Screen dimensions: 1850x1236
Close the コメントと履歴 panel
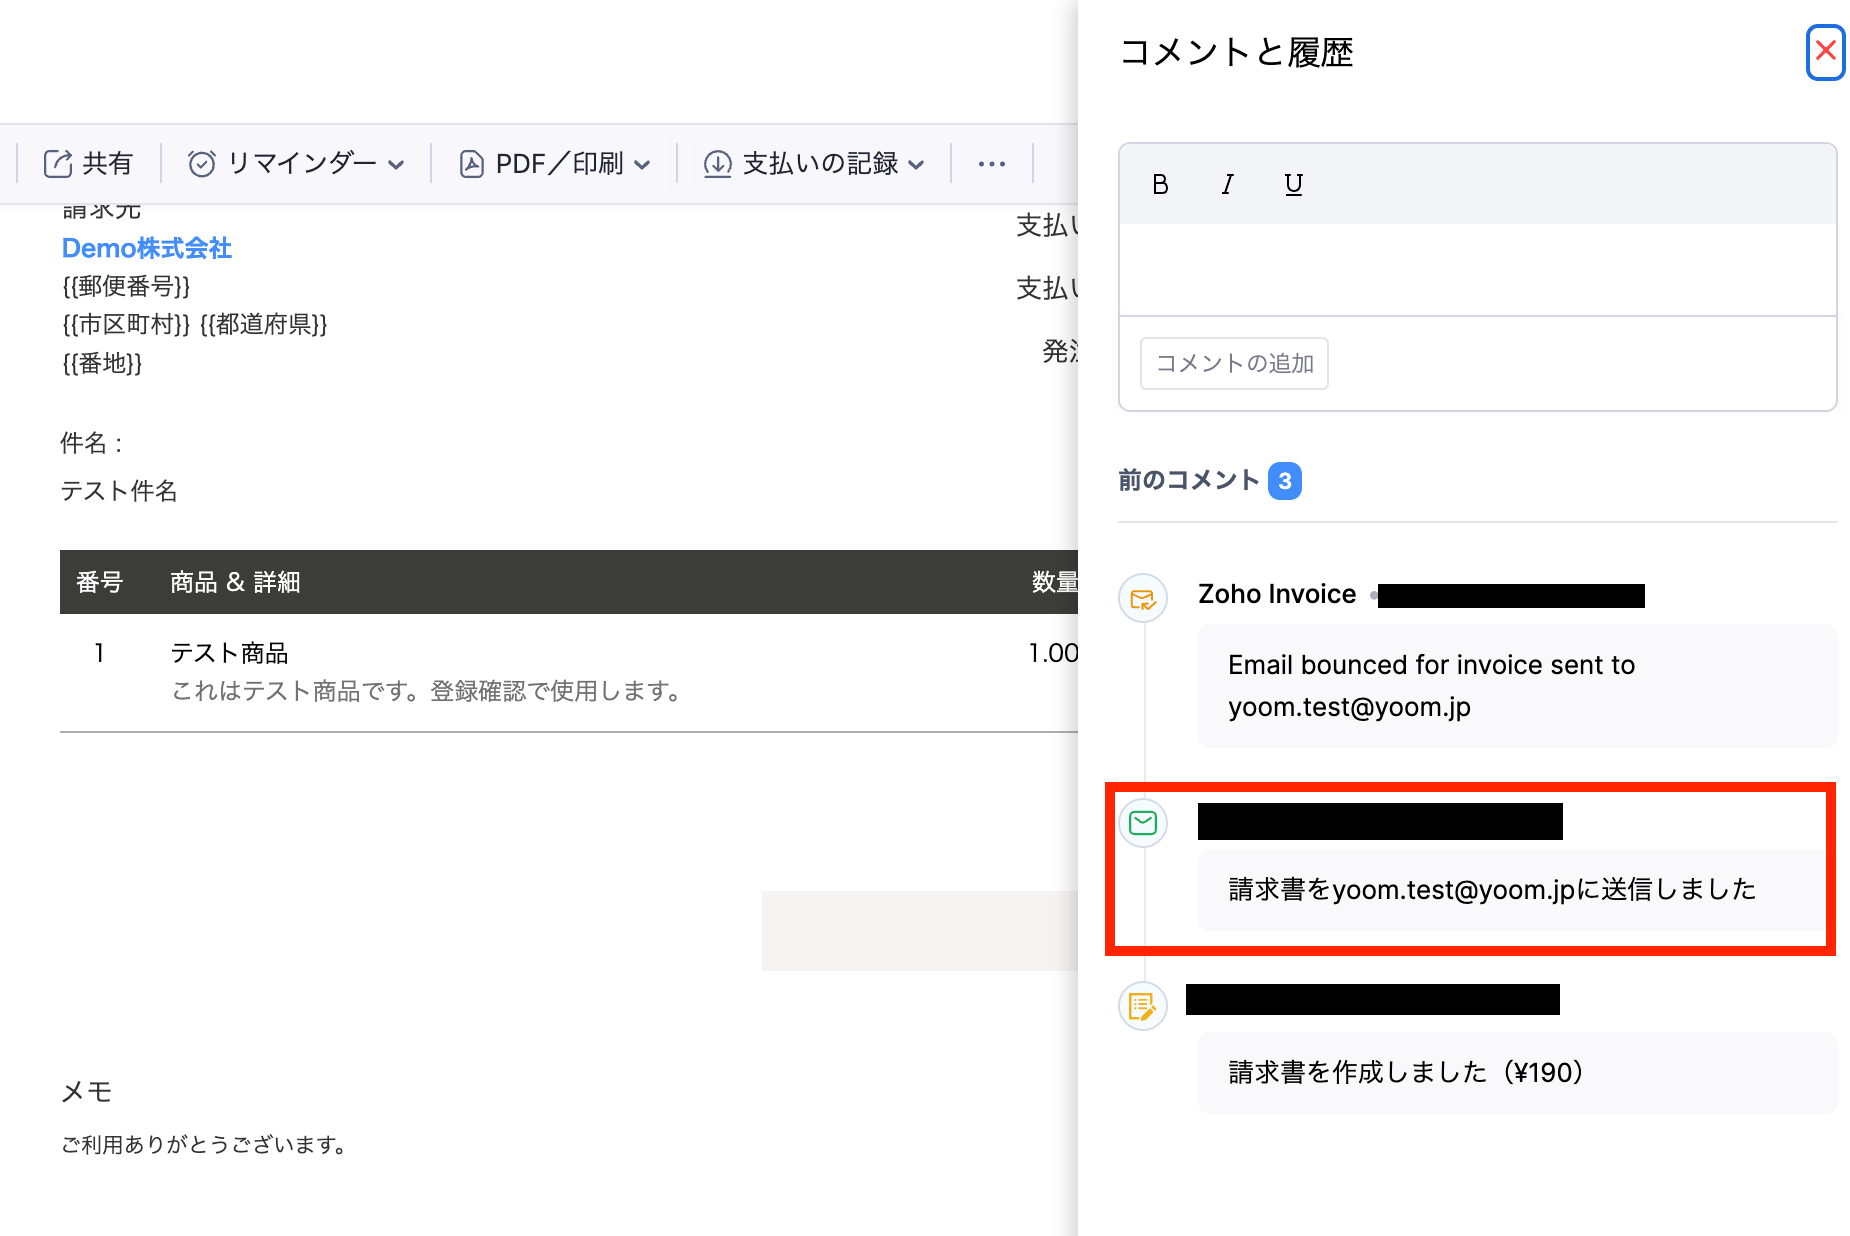pos(1825,51)
